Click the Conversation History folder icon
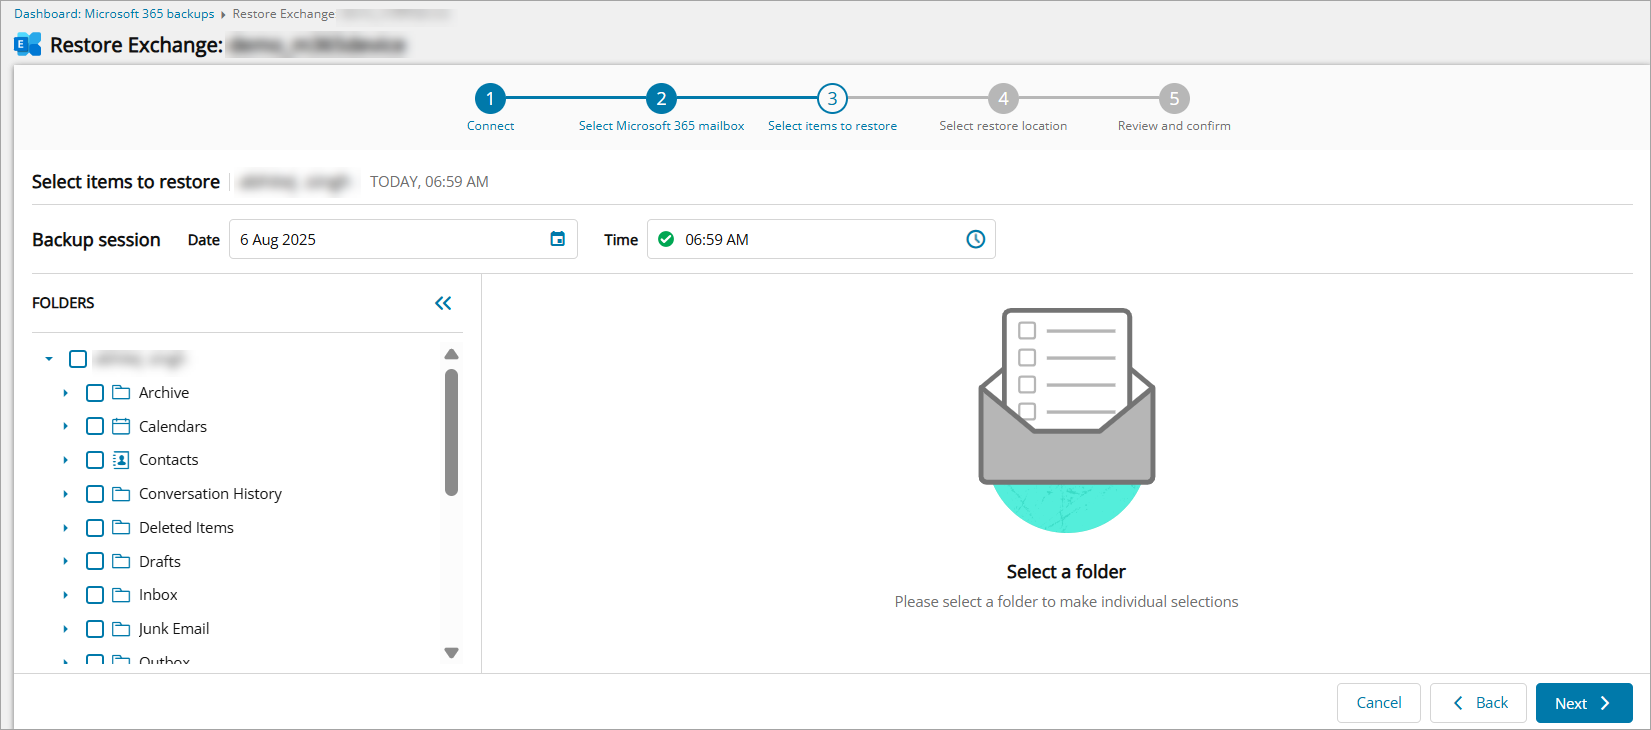The height and width of the screenshot is (730, 1651). tap(121, 494)
